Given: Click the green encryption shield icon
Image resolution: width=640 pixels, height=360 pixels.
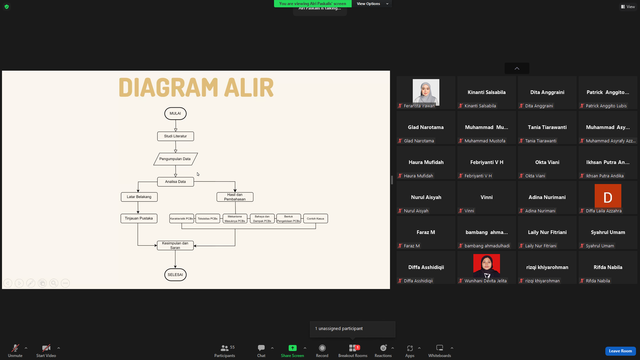Looking at the screenshot, I should [7, 7].
